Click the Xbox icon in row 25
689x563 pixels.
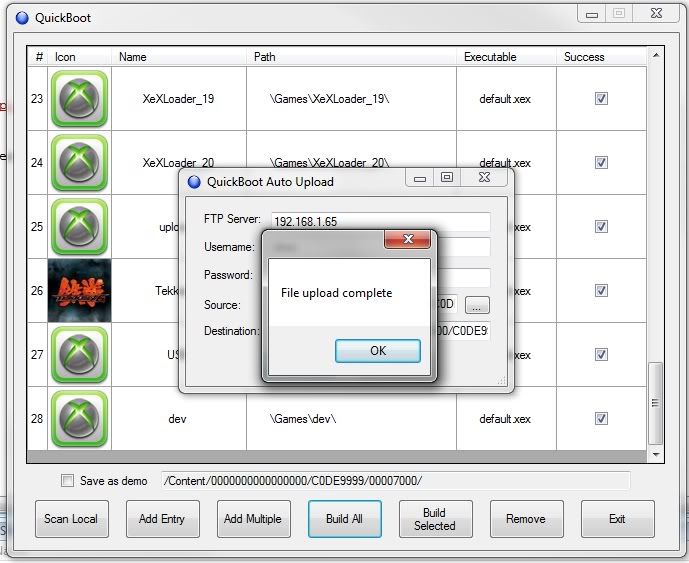click(79, 227)
